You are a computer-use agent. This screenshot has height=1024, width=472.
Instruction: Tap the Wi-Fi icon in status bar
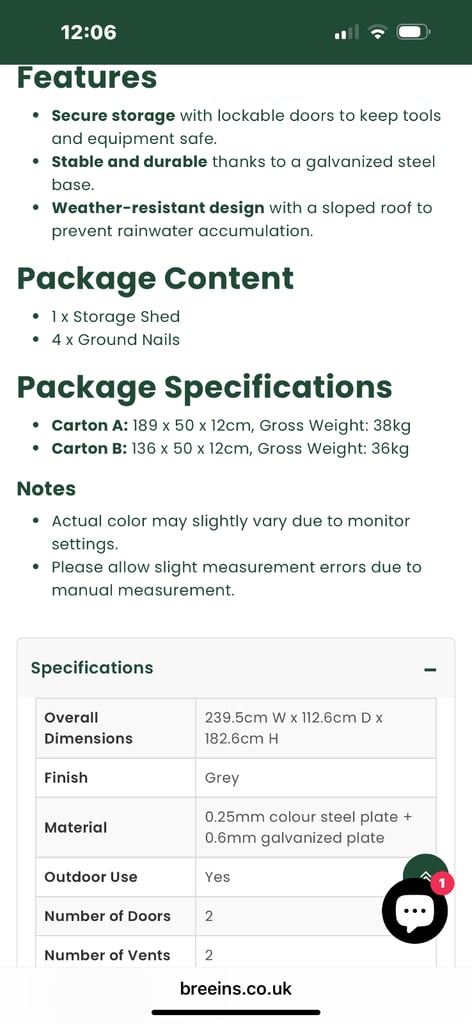tap(377, 32)
